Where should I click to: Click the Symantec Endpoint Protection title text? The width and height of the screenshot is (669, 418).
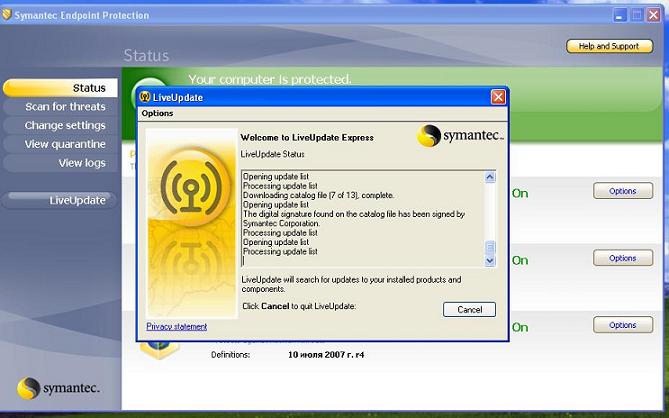click(x=82, y=15)
